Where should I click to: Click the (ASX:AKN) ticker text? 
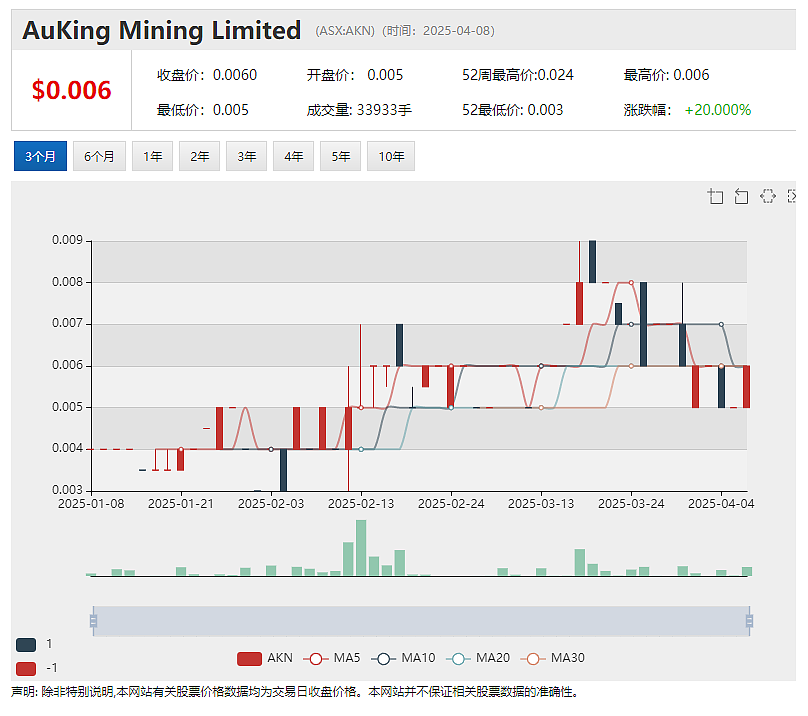click(x=345, y=31)
